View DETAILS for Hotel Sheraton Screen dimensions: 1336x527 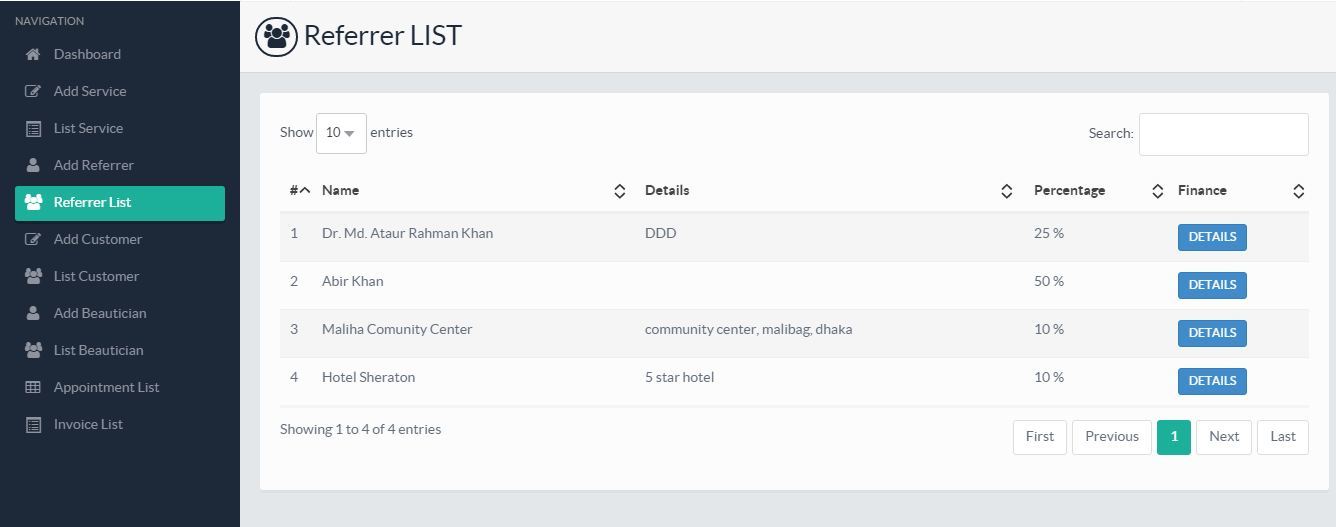coord(1212,381)
